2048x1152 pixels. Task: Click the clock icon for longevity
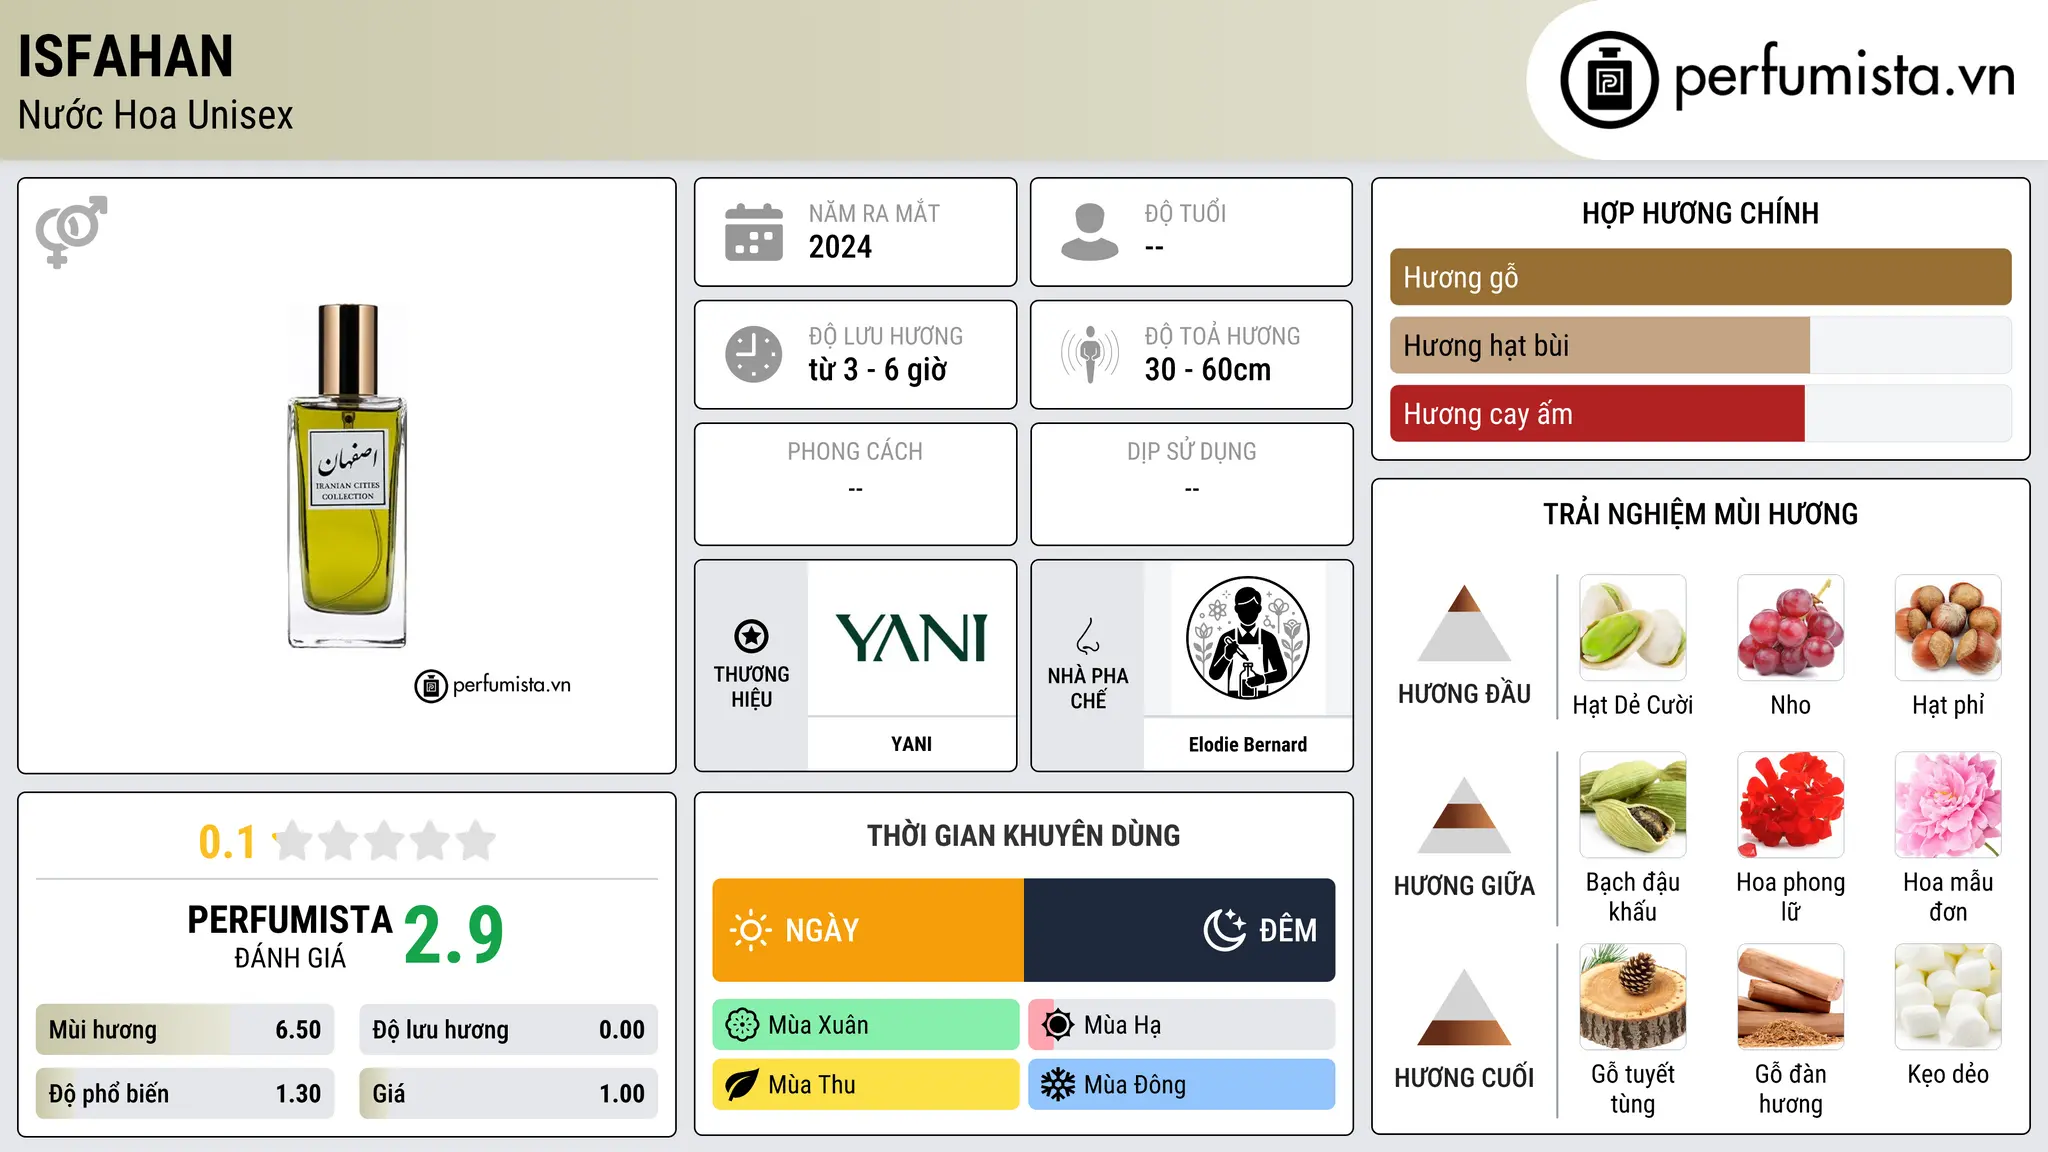coord(753,354)
